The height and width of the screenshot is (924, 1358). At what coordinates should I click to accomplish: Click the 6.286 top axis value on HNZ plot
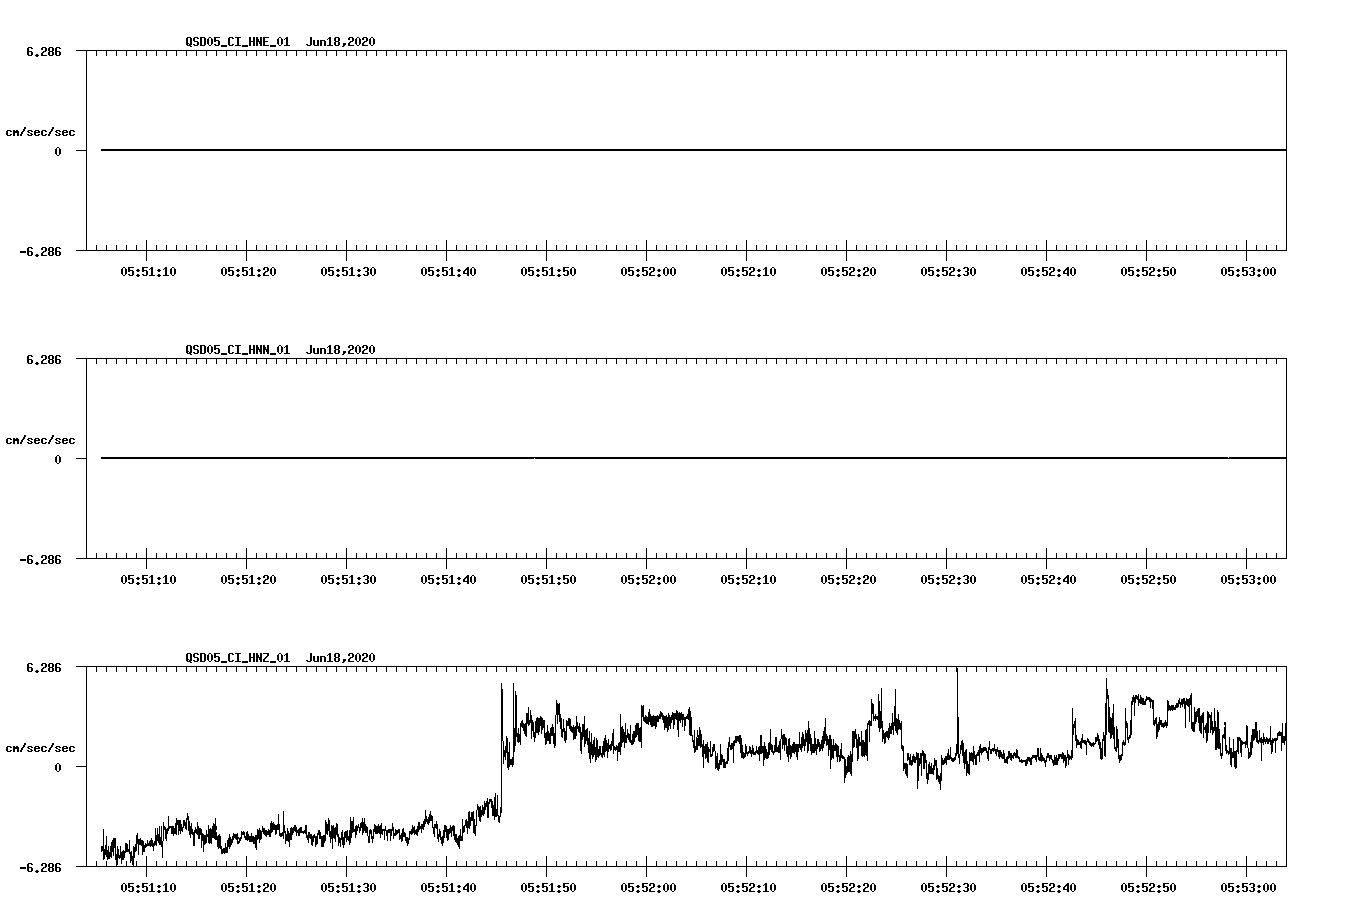click(44, 667)
